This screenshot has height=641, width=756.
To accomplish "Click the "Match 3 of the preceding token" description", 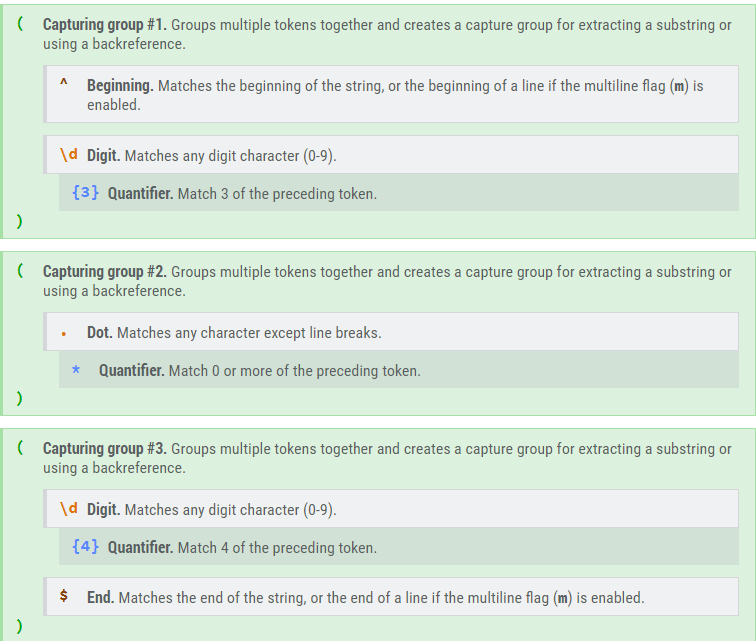I will coord(277,194).
